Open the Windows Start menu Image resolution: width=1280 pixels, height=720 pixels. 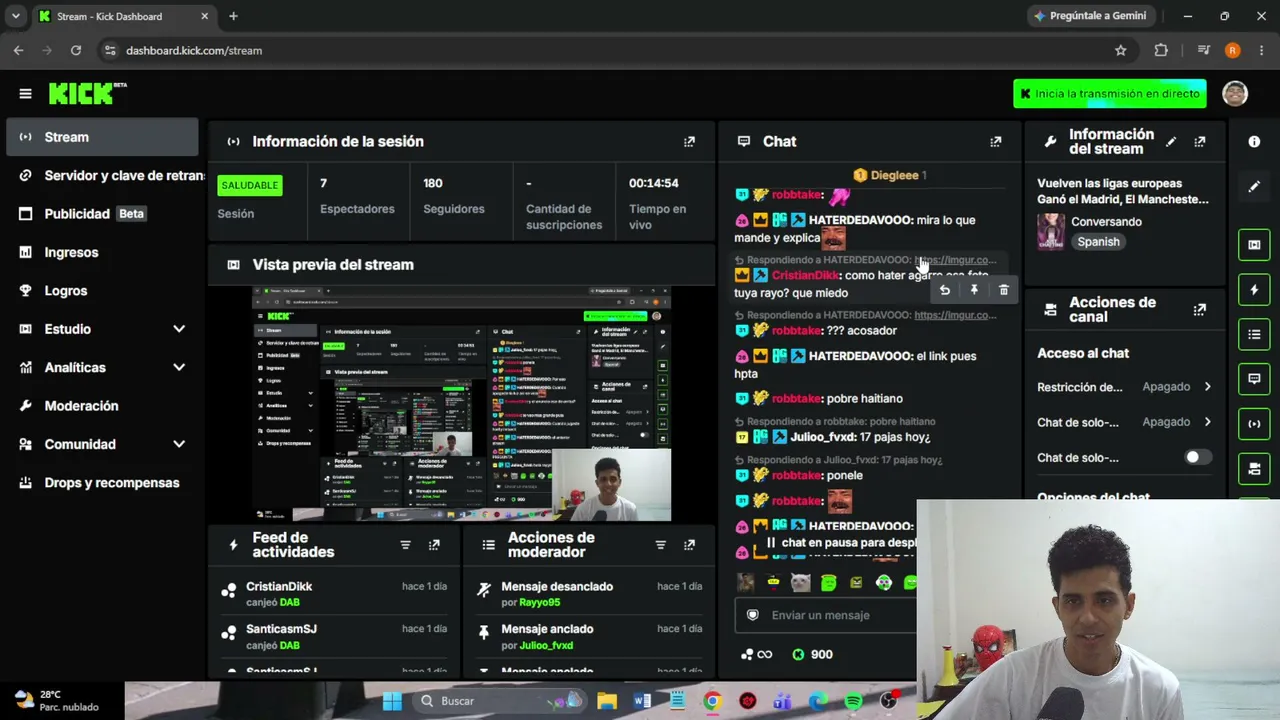tap(391, 701)
